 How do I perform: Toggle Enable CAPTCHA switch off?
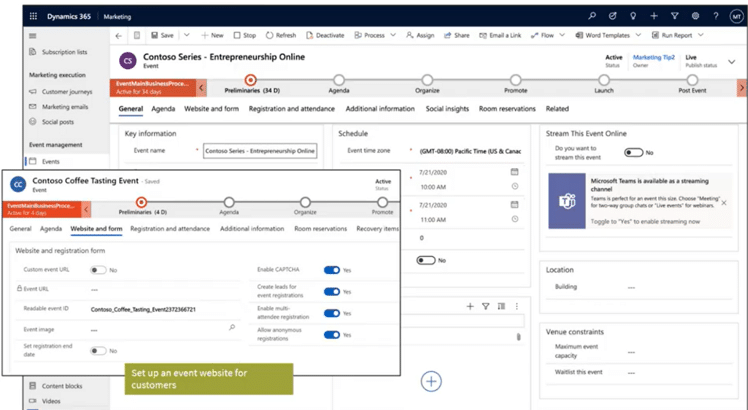click(x=331, y=270)
